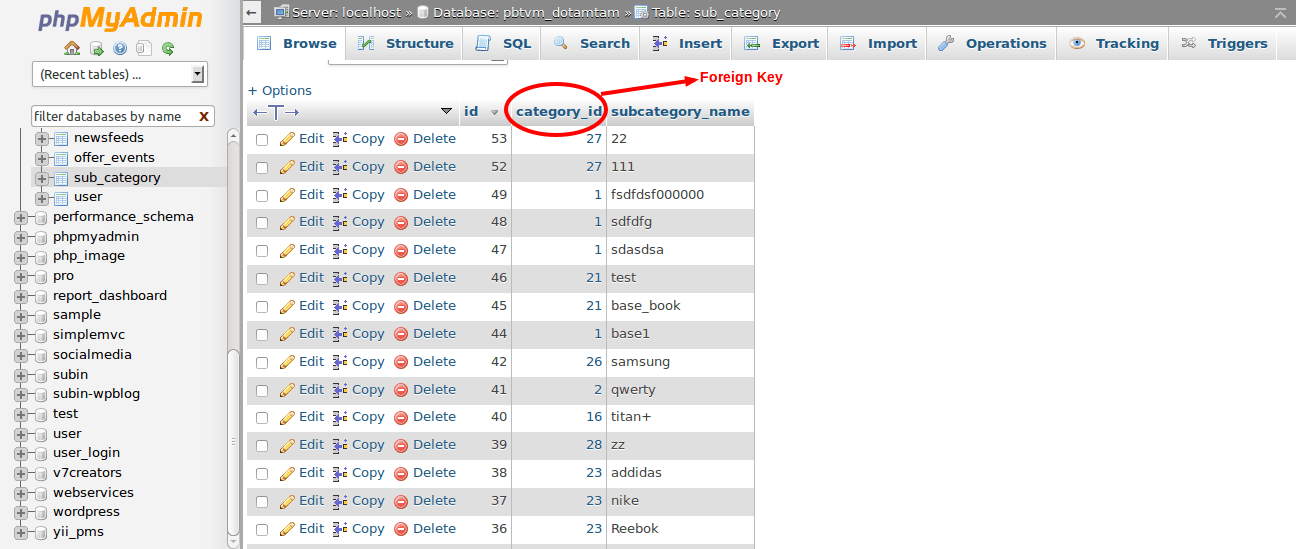
Task: Check the checkbox for row id 52
Action: (x=262, y=168)
